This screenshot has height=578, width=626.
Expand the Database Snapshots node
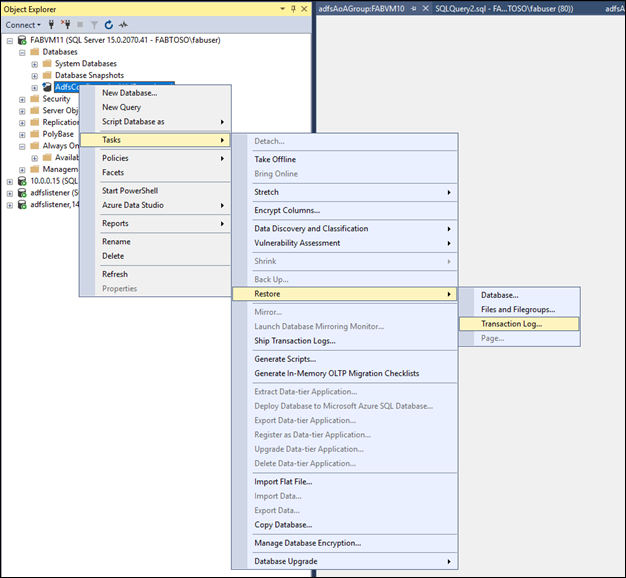35,76
